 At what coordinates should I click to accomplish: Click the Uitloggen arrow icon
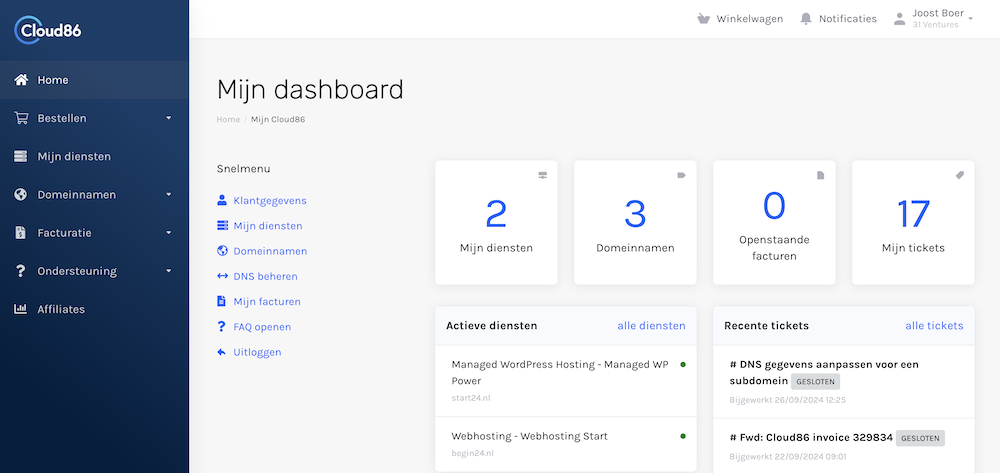(x=222, y=352)
